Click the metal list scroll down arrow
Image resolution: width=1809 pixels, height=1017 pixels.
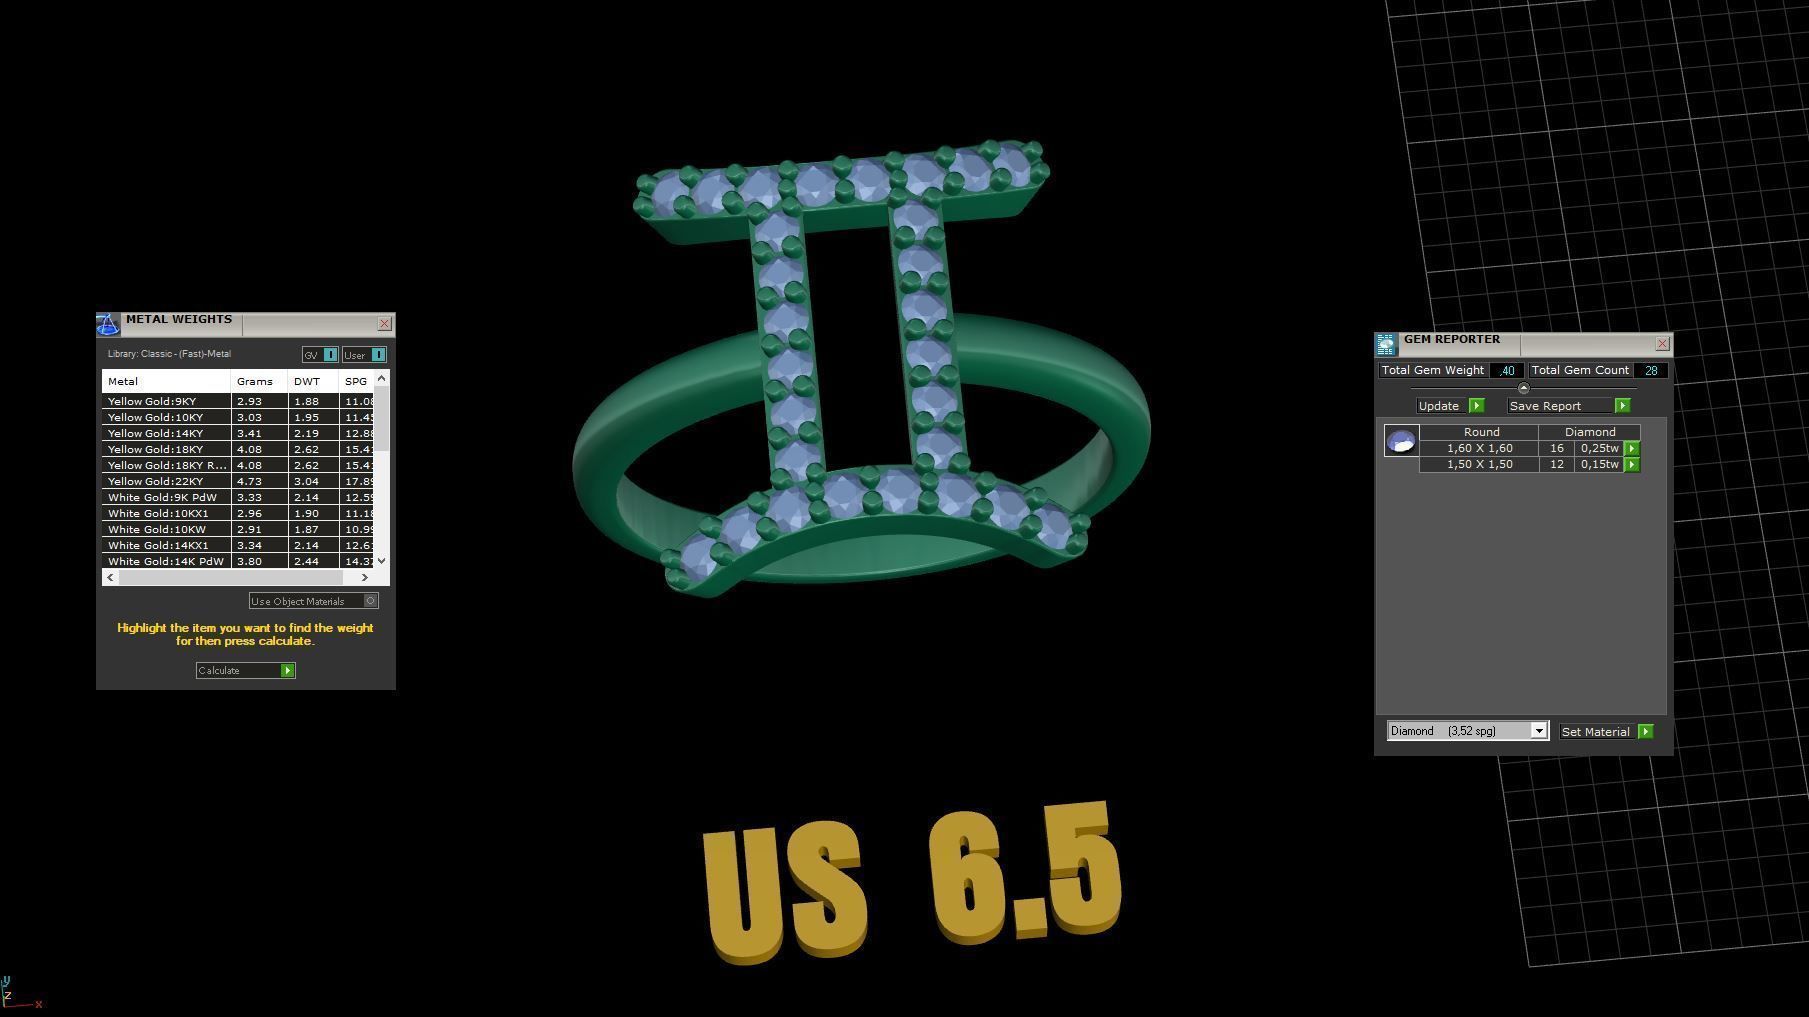click(x=381, y=561)
